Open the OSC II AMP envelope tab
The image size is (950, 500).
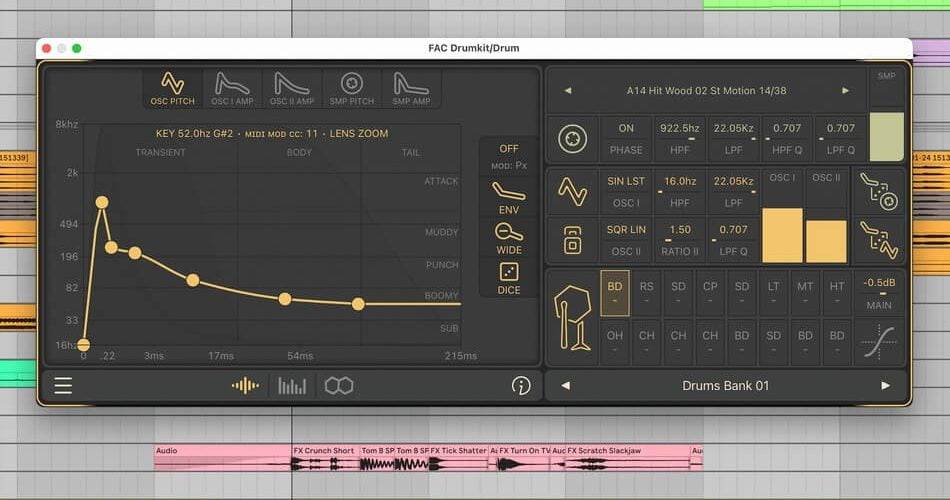pos(291,88)
